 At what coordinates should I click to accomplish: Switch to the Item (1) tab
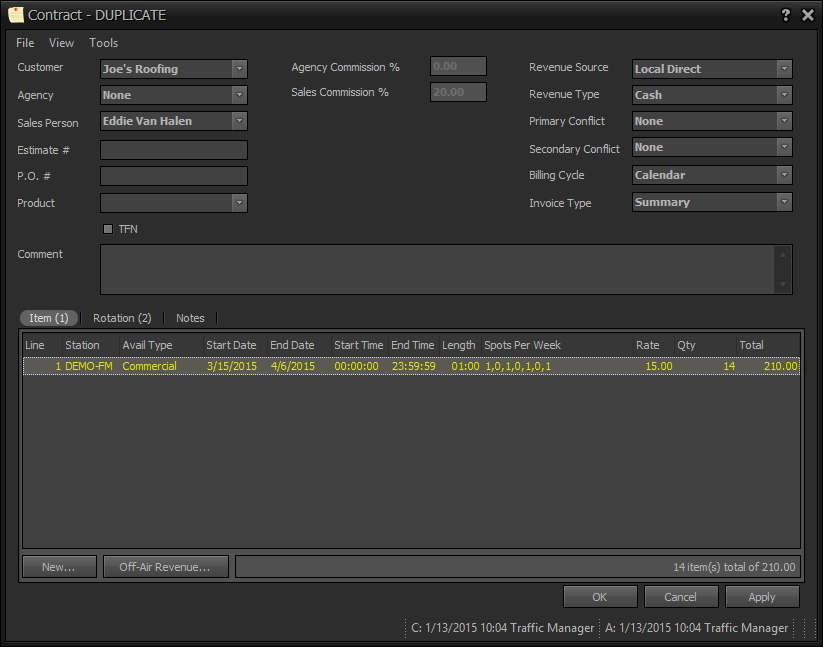(49, 318)
